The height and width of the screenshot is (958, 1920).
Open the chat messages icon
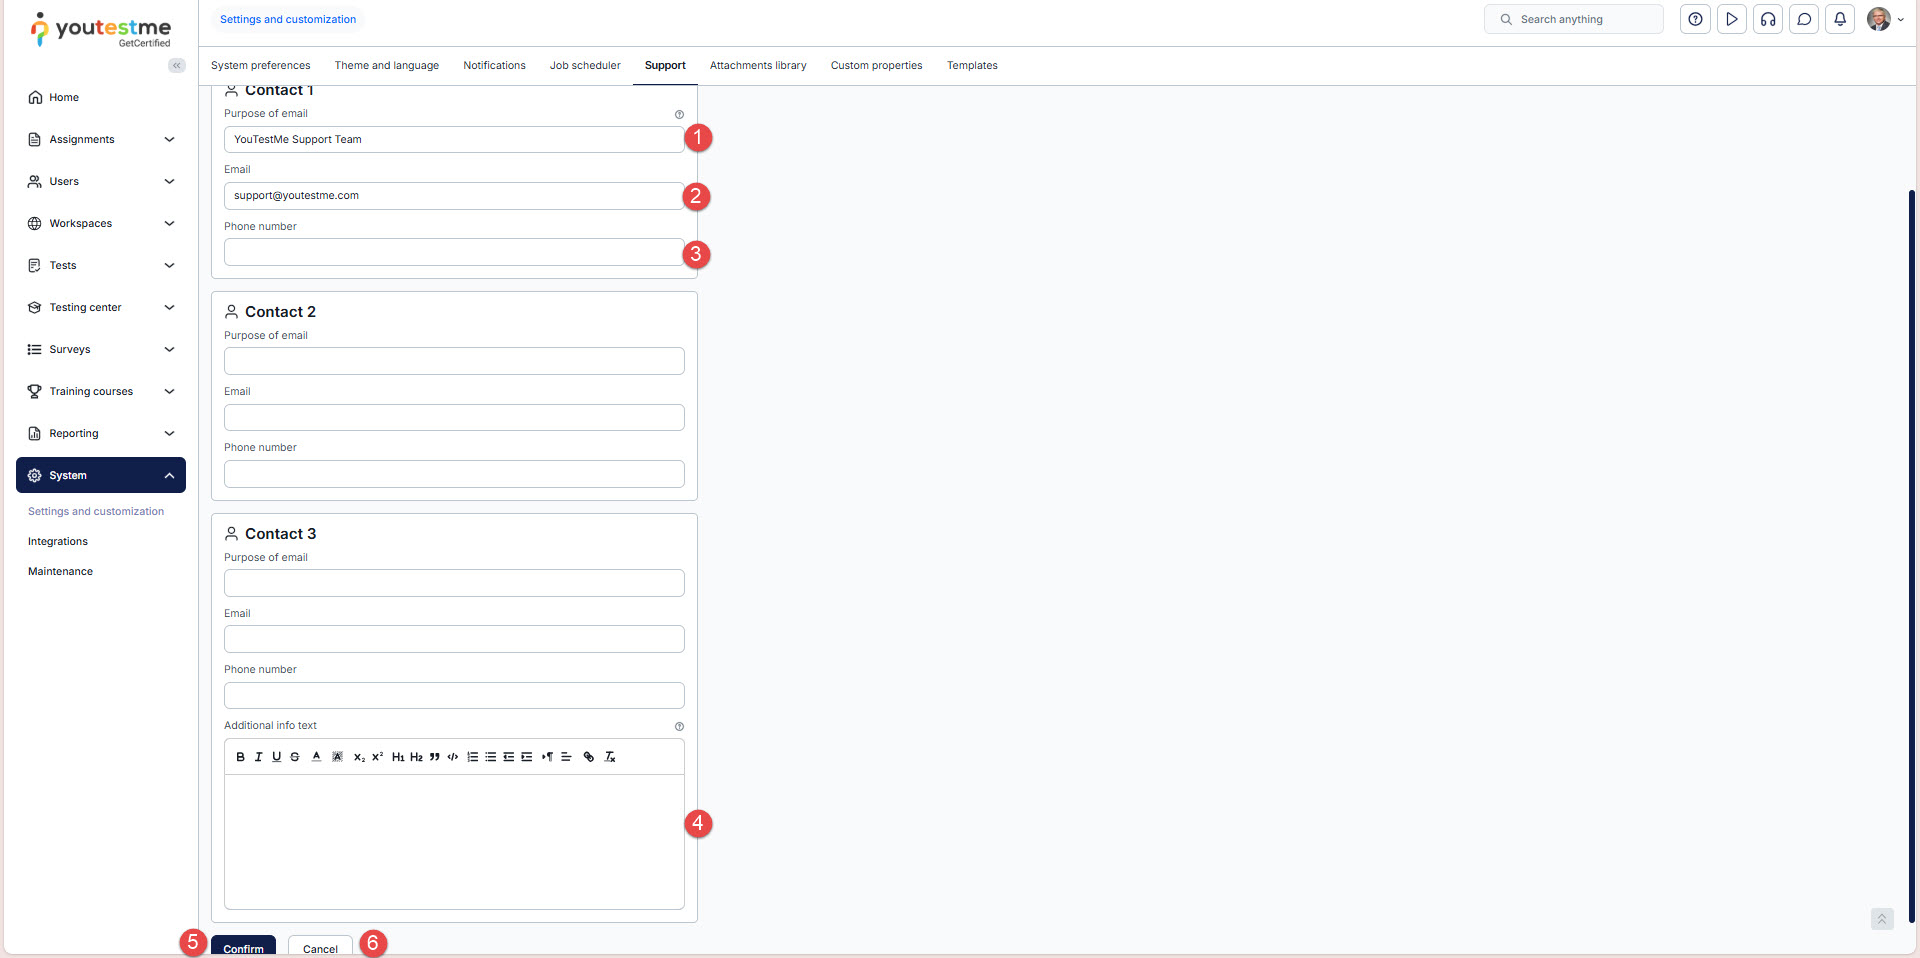pyautogui.click(x=1804, y=19)
